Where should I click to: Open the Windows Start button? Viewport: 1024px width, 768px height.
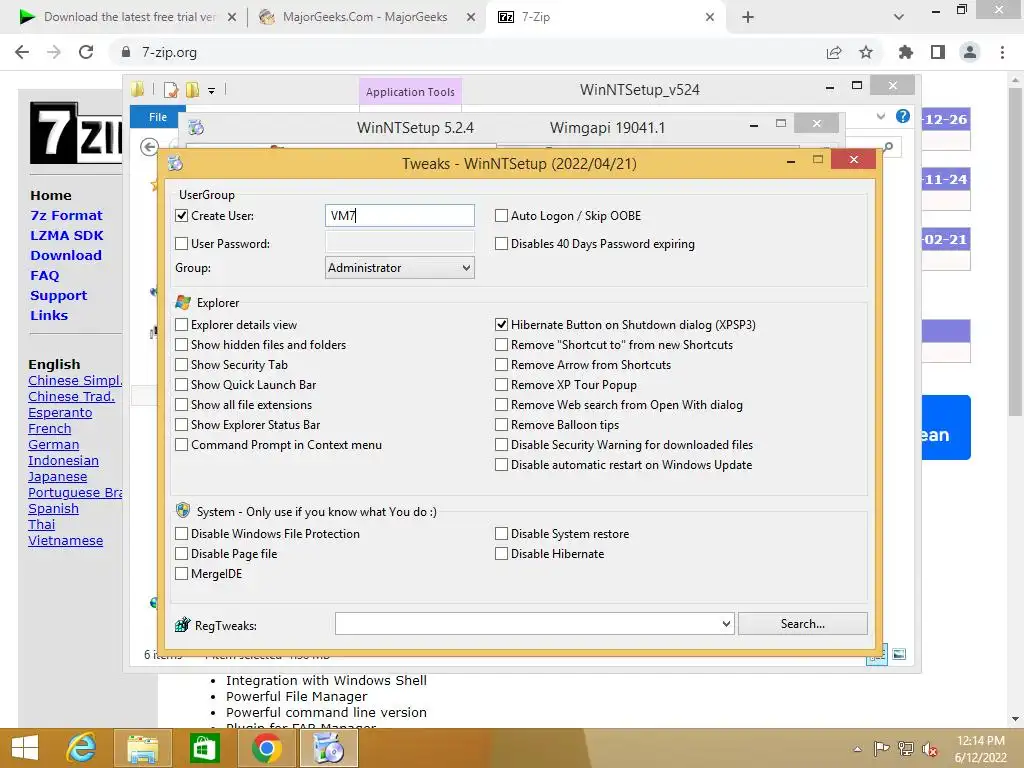(x=25, y=748)
